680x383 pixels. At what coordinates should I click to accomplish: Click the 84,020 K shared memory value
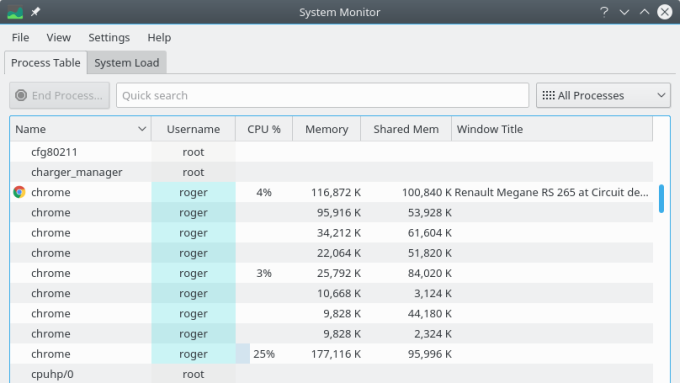click(430, 273)
